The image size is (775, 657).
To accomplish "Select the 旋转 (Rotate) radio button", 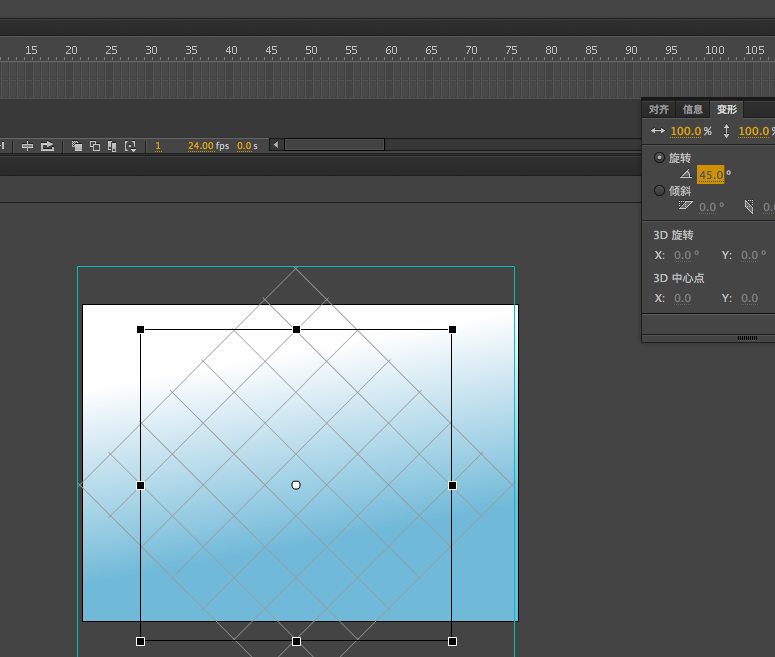I will tap(659, 158).
